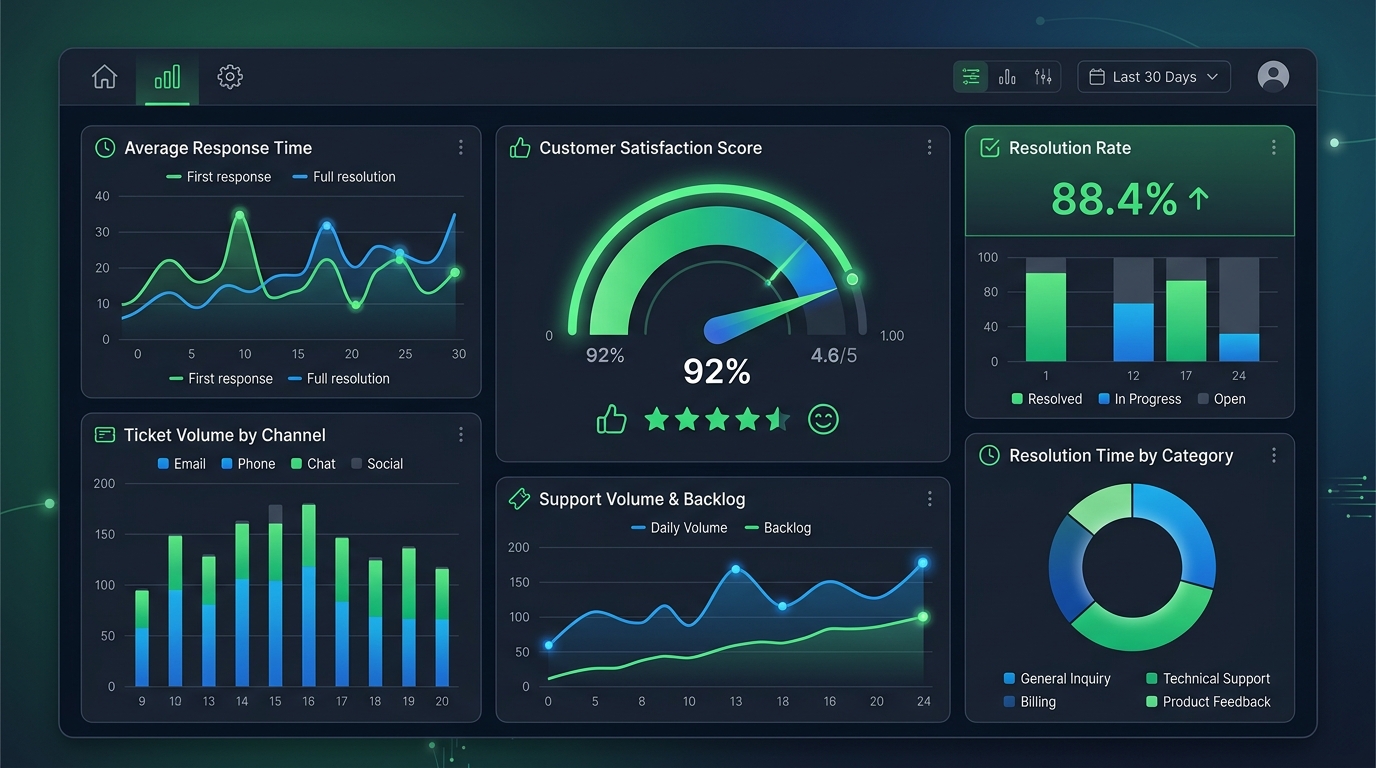
Task: Toggle the Resolved legend entry
Action: coord(1047,399)
